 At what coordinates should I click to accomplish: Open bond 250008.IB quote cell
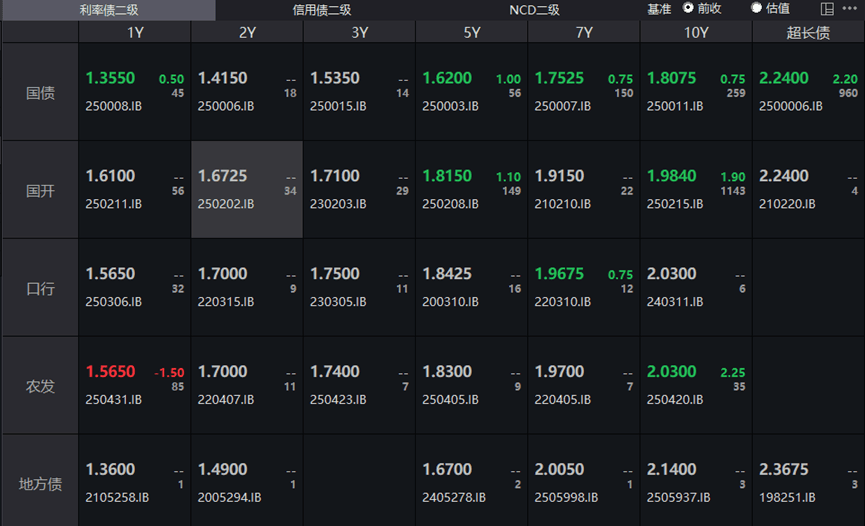[135, 91]
